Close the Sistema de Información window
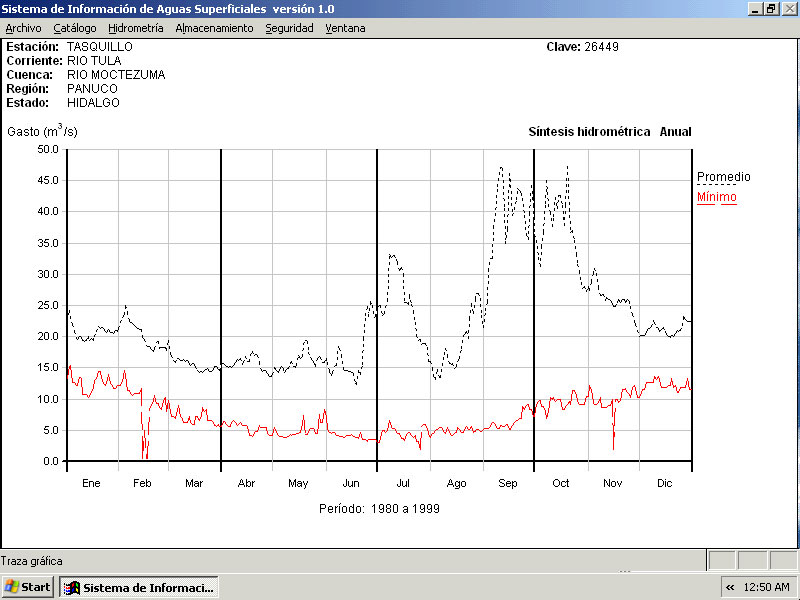 click(x=788, y=8)
